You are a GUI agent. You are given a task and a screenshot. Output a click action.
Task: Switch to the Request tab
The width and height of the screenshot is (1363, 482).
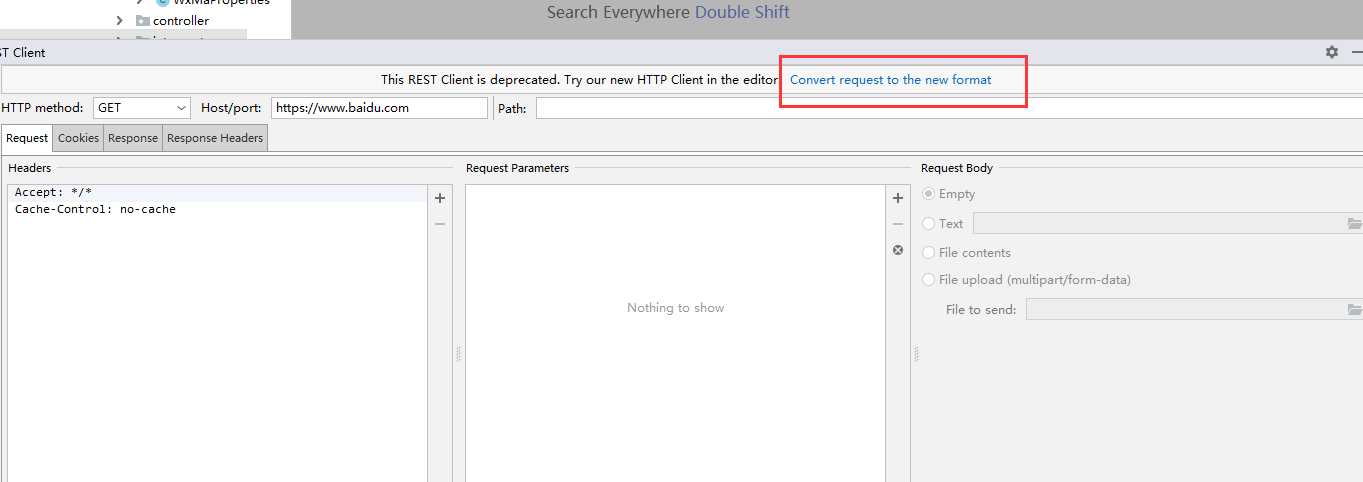27,138
